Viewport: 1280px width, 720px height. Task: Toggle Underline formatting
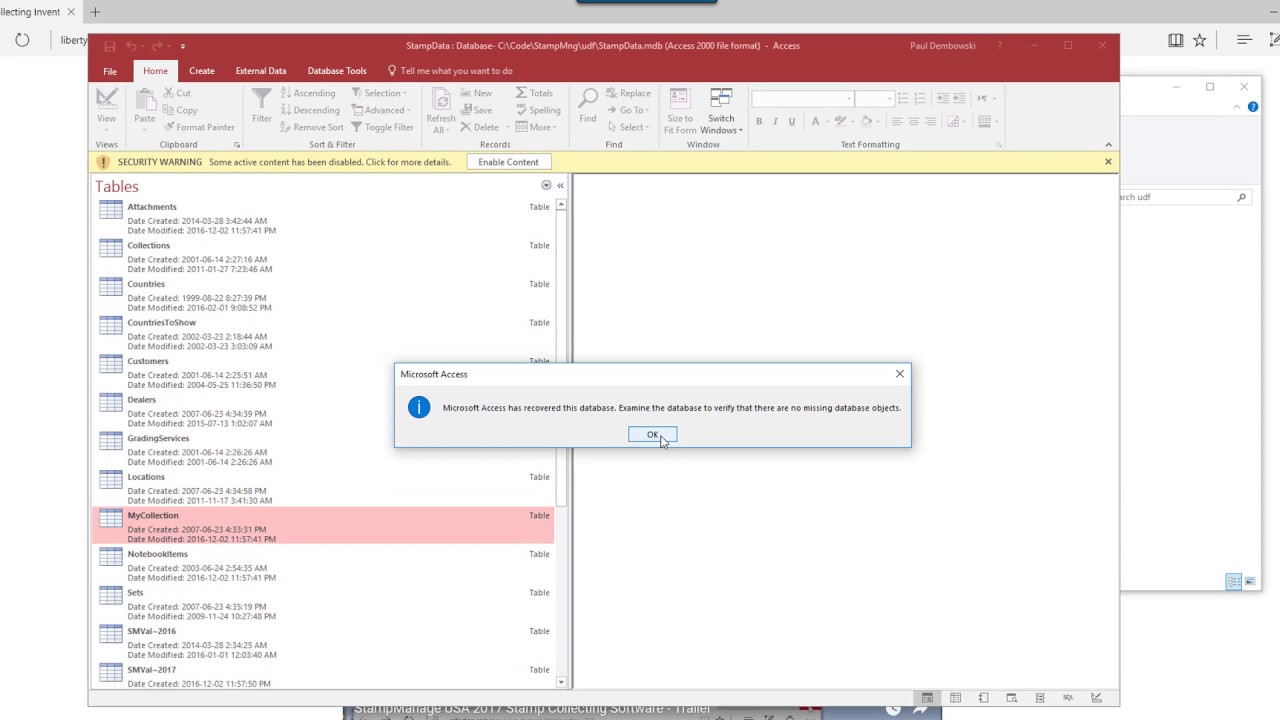[791, 122]
